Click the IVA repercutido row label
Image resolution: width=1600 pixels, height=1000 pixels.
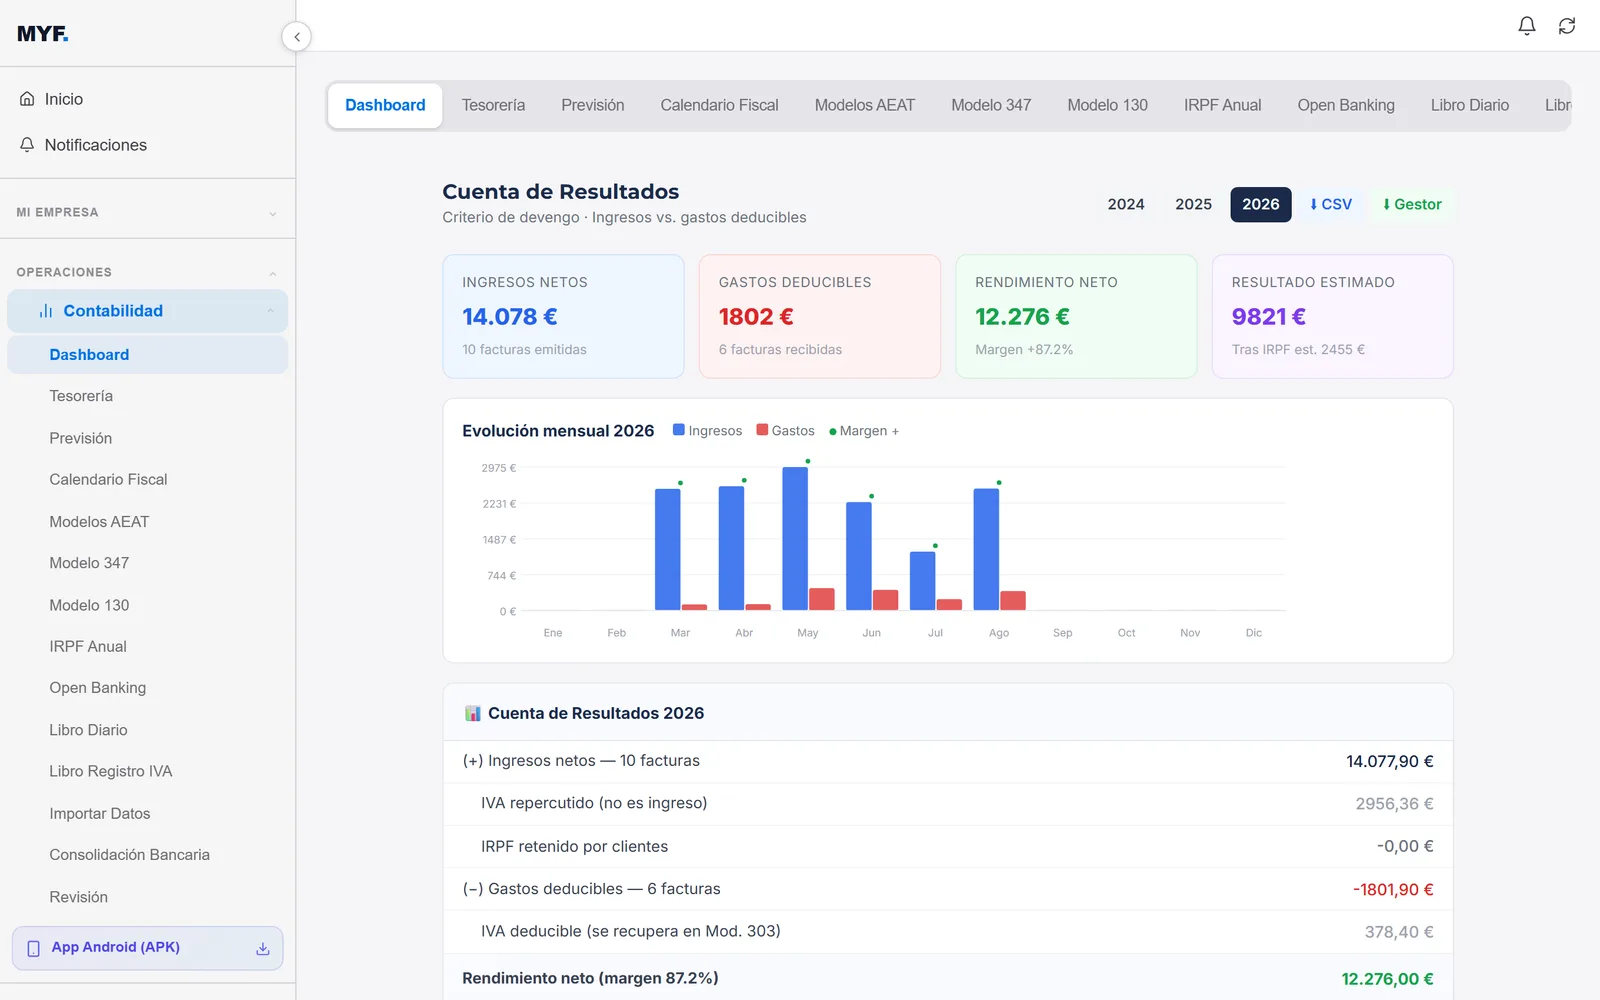(x=594, y=803)
